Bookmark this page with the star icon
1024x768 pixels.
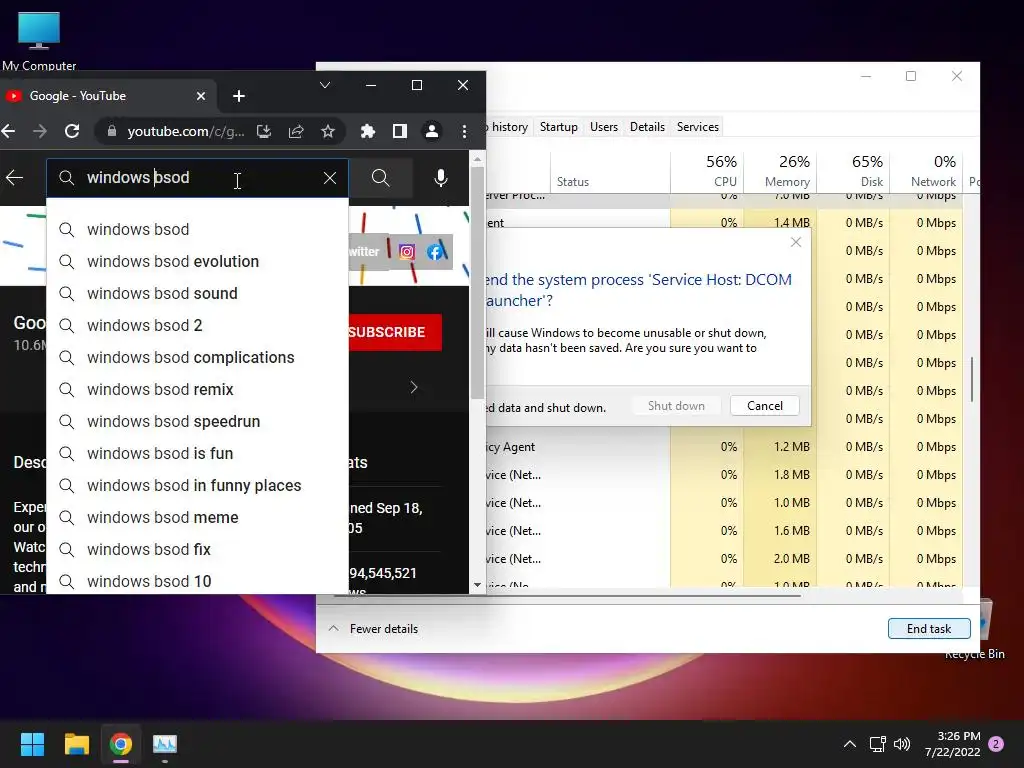pos(328,131)
